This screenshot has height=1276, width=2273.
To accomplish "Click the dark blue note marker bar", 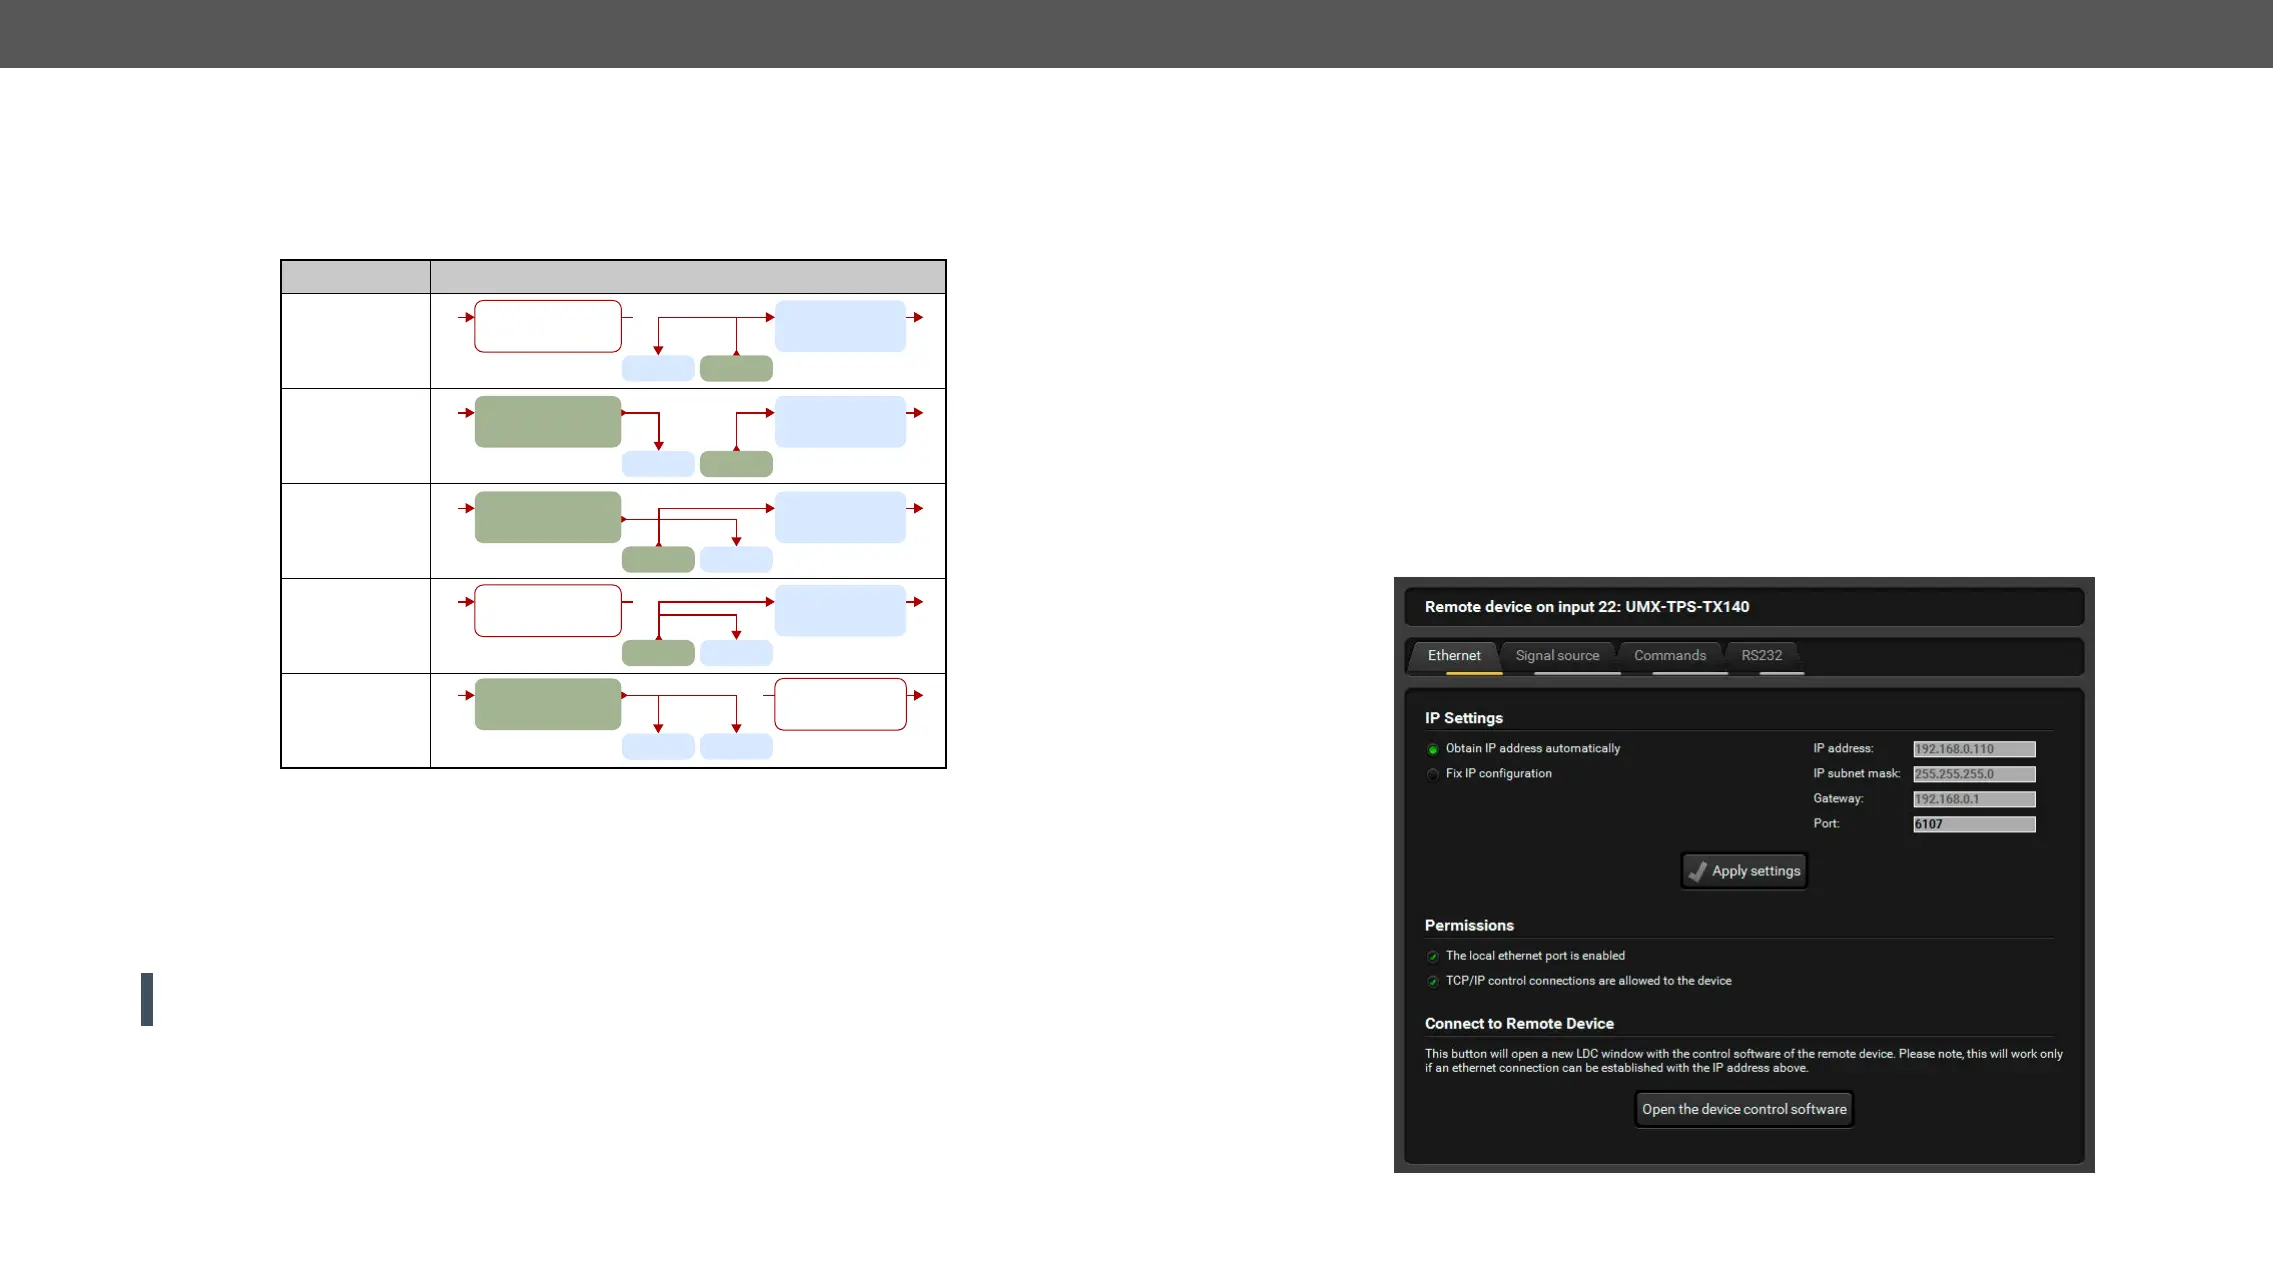I will 147,999.
